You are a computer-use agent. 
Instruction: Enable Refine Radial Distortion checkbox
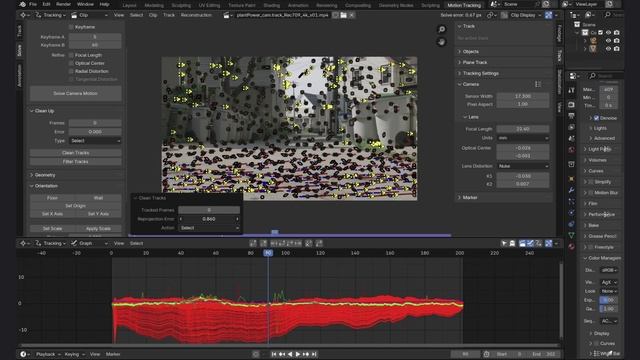(x=71, y=71)
